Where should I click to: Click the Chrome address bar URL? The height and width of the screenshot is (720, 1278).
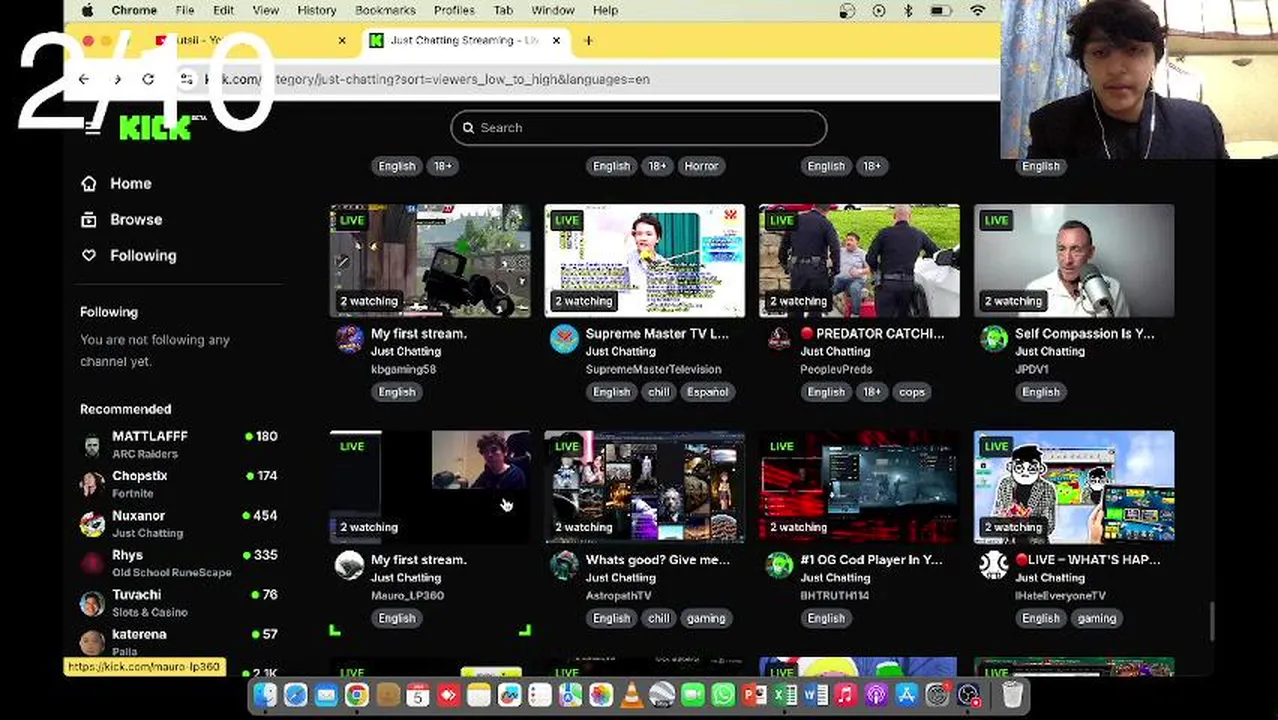tap(427, 79)
